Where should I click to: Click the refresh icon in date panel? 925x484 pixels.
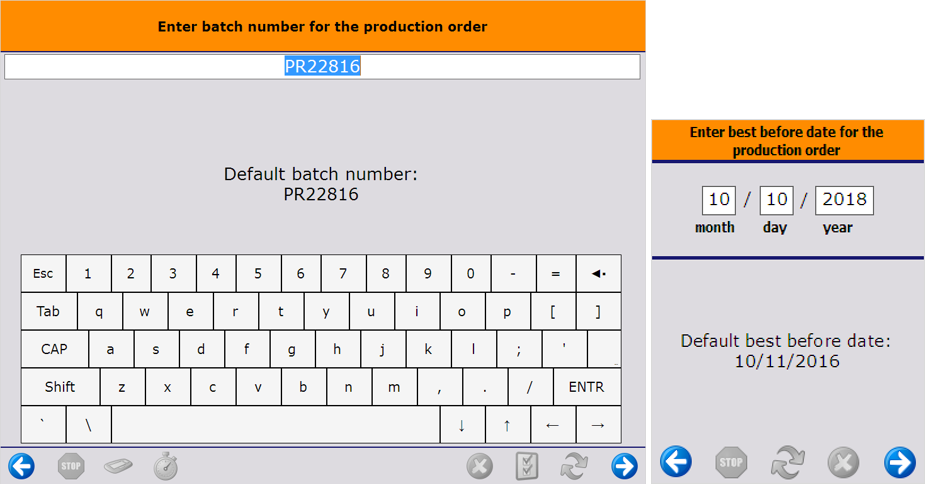tap(787, 462)
